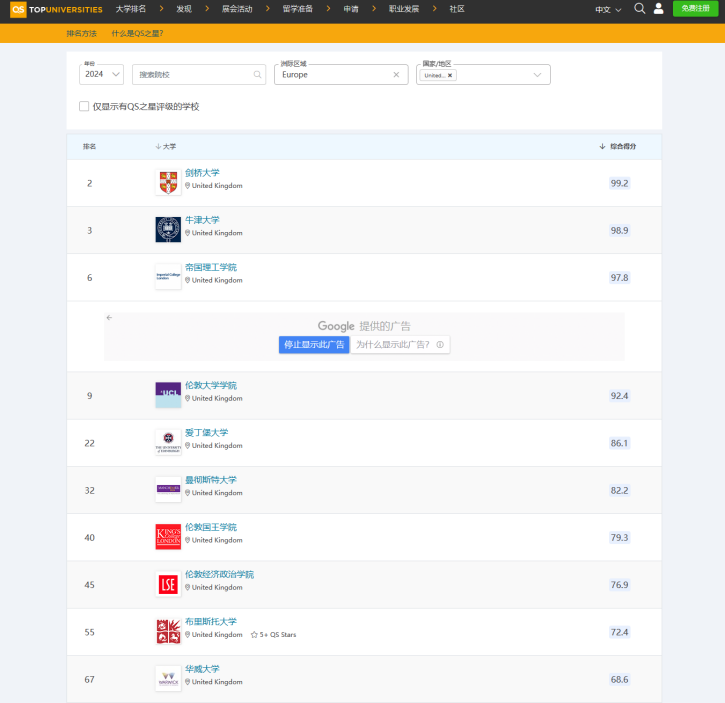This screenshot has width=725, height=703.
Task: Click the 免费注册 button
Action: click(695, 8)
